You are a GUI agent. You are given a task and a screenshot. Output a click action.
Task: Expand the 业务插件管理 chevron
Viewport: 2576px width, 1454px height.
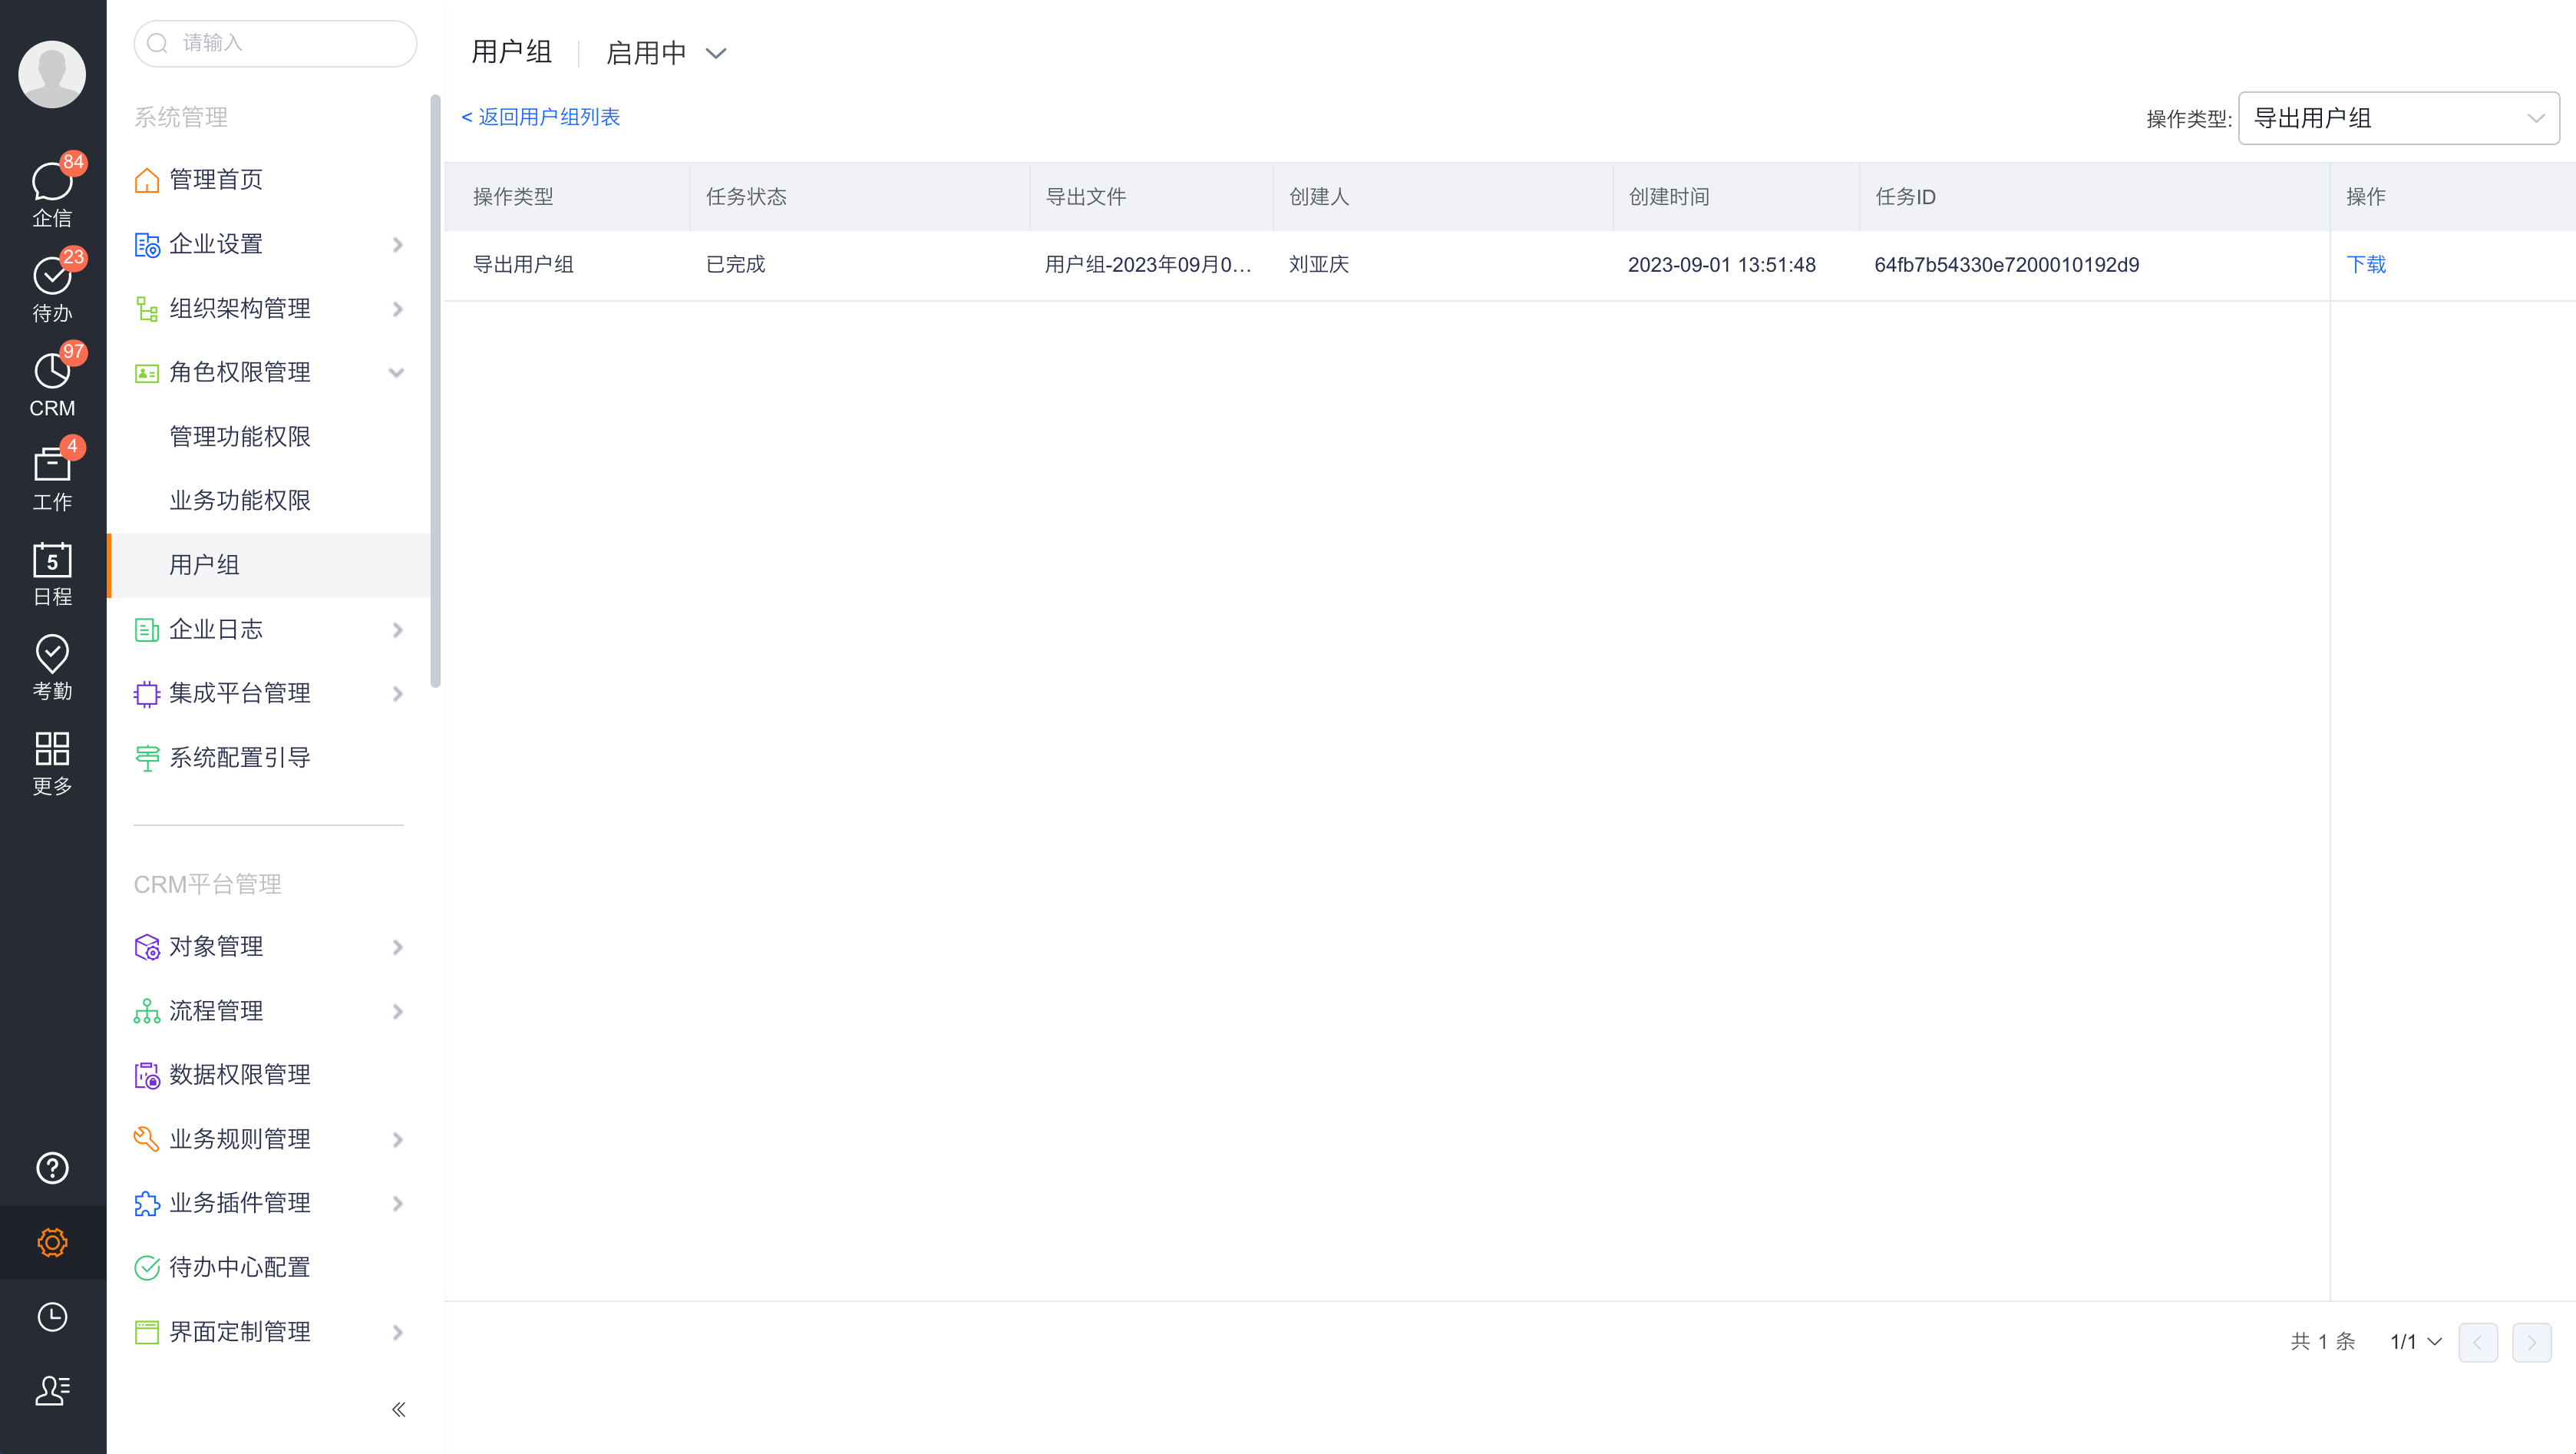(x=398, y=1203)
